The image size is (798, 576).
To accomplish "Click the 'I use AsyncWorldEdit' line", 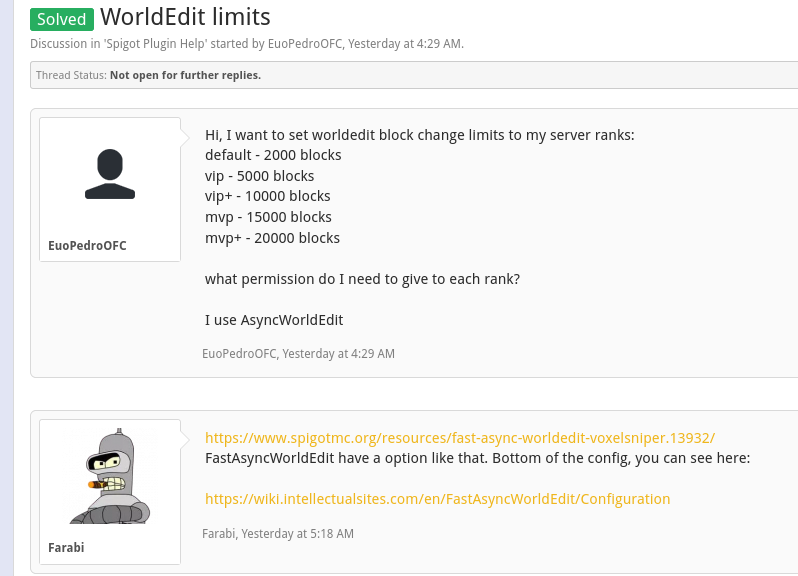I will (x=274, y=320).
